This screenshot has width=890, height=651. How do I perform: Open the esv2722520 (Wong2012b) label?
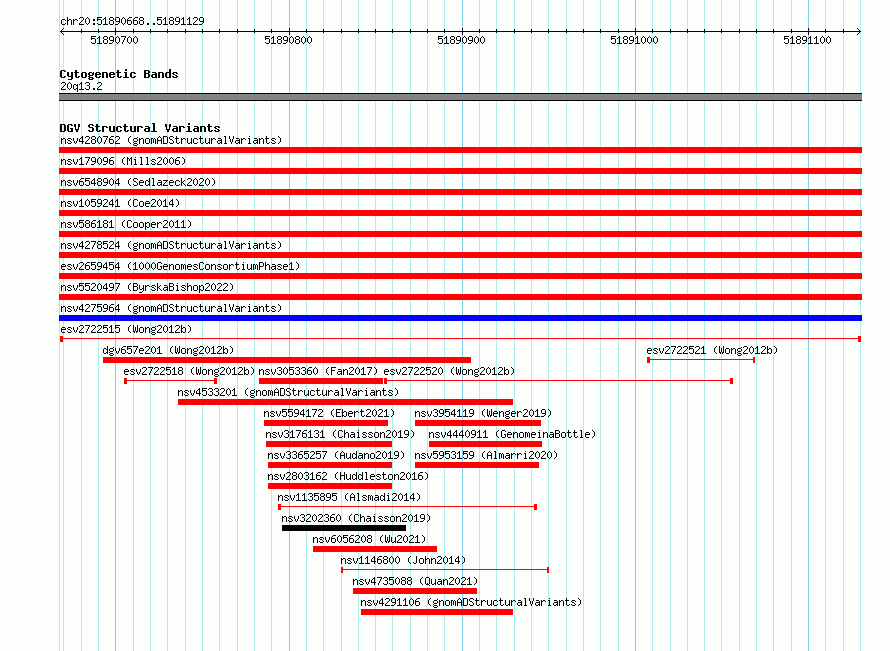449,371
